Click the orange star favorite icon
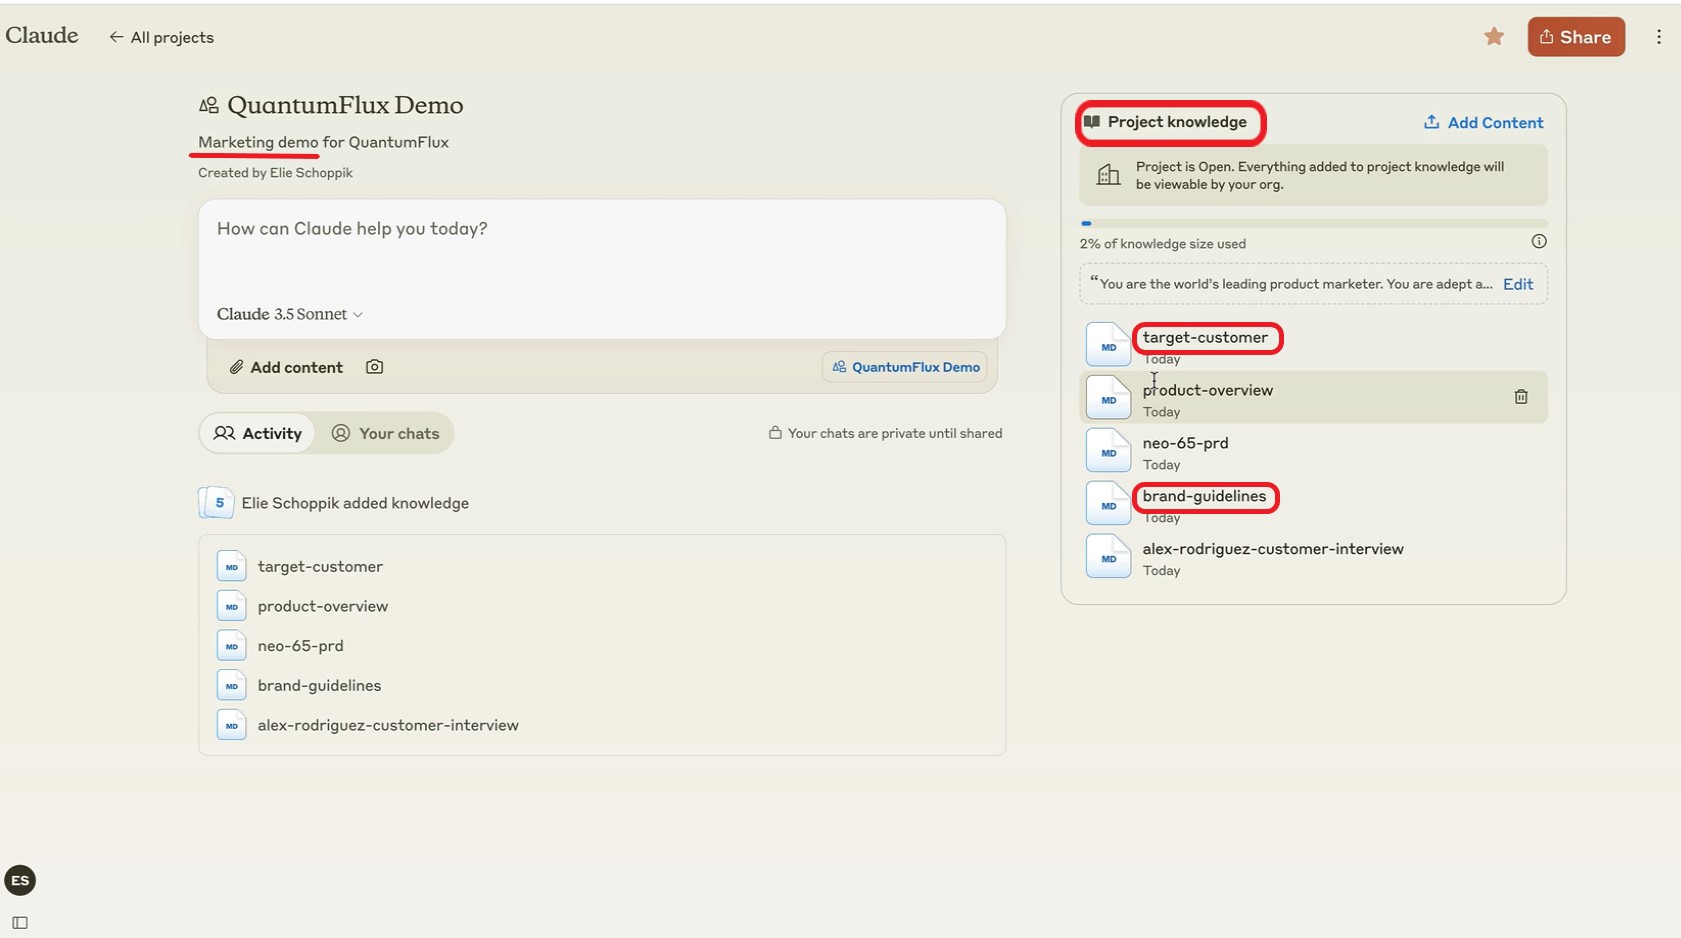Screen dimensions: 1681x938 (1493, 37)
